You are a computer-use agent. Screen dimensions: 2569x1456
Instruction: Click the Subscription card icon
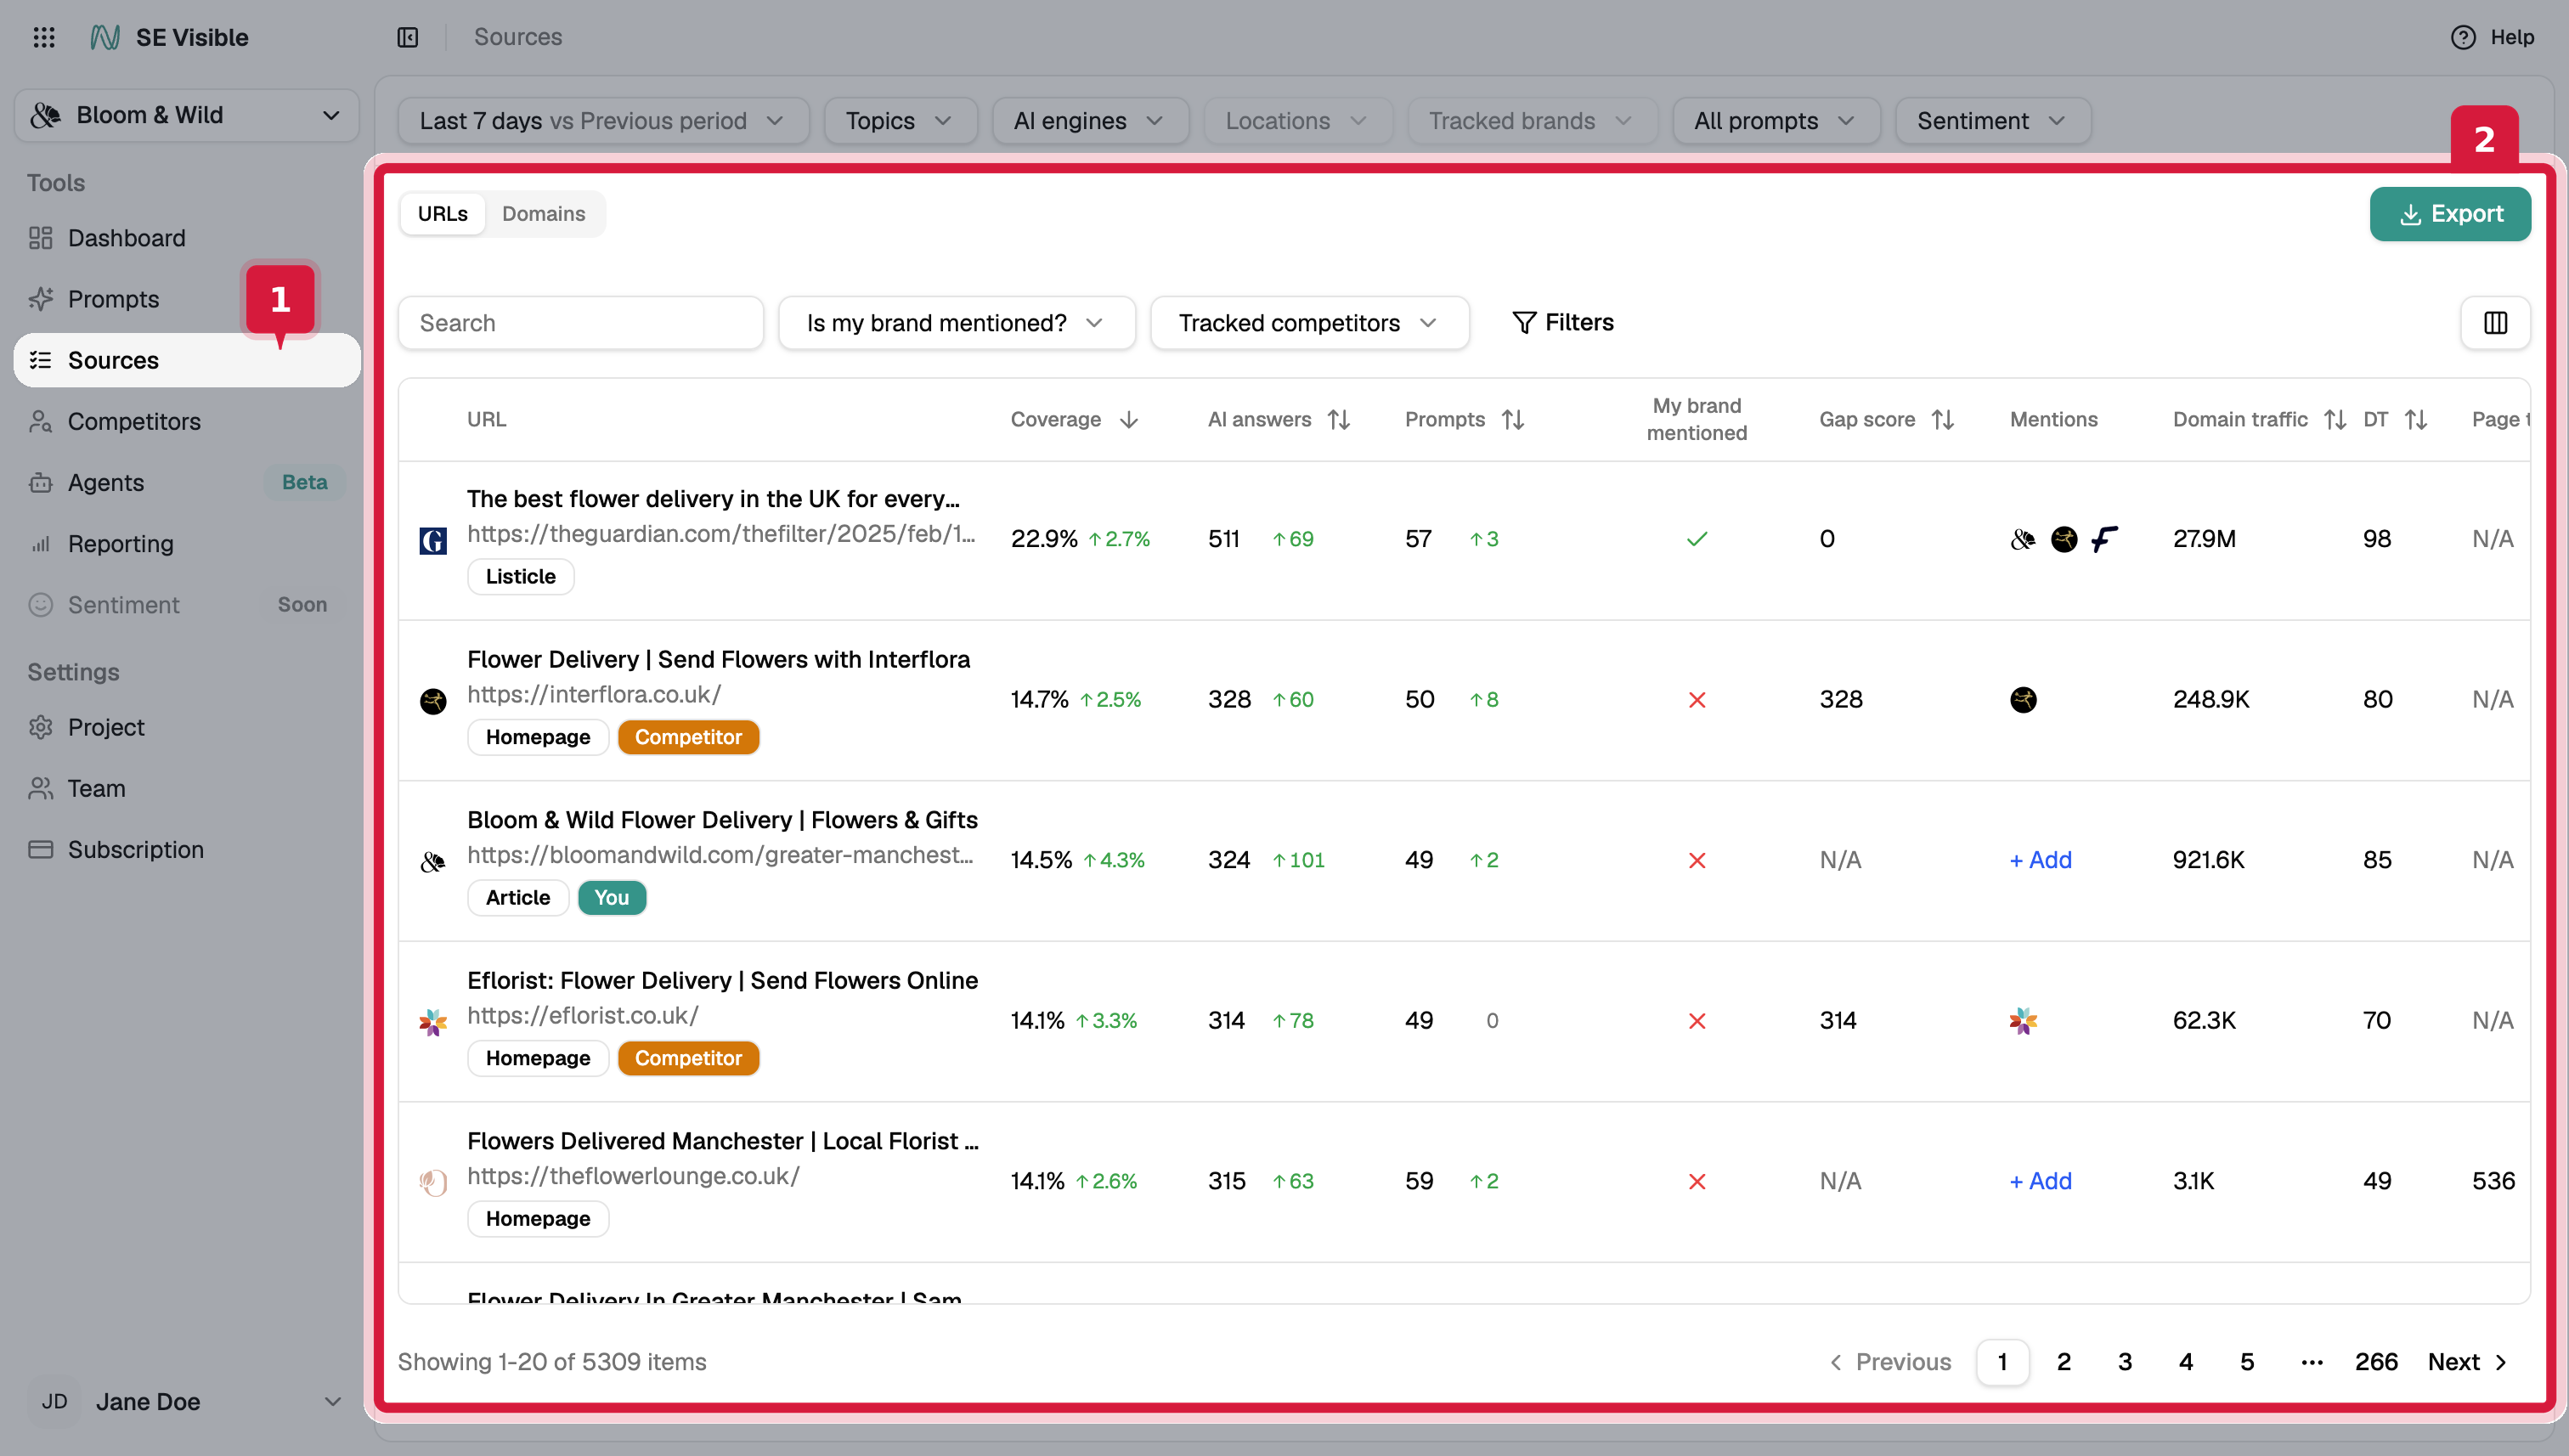coord(41,849)
